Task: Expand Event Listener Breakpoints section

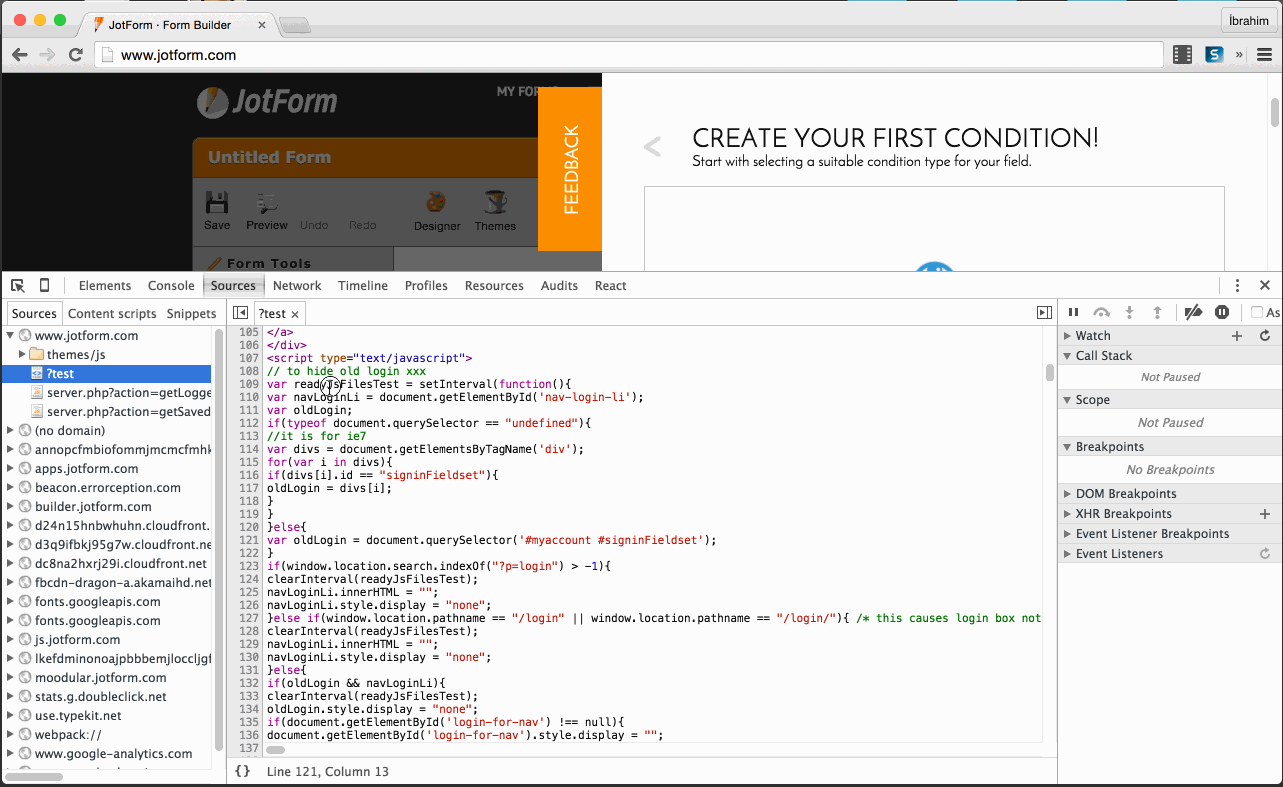Action: [1067, 534]
